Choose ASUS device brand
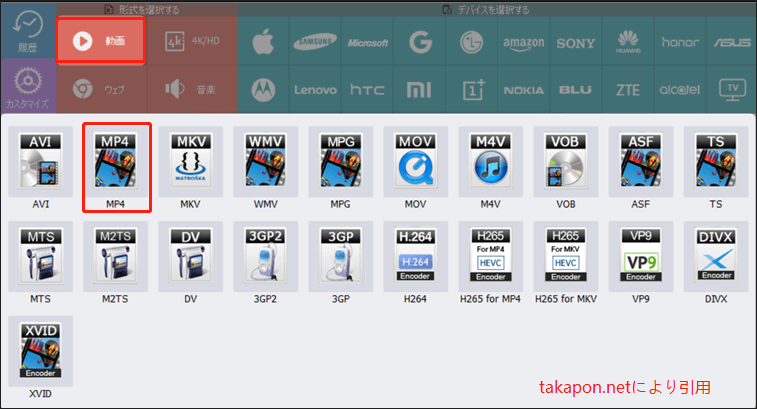The height and width of the screenshot is (409, 757). 731,42
